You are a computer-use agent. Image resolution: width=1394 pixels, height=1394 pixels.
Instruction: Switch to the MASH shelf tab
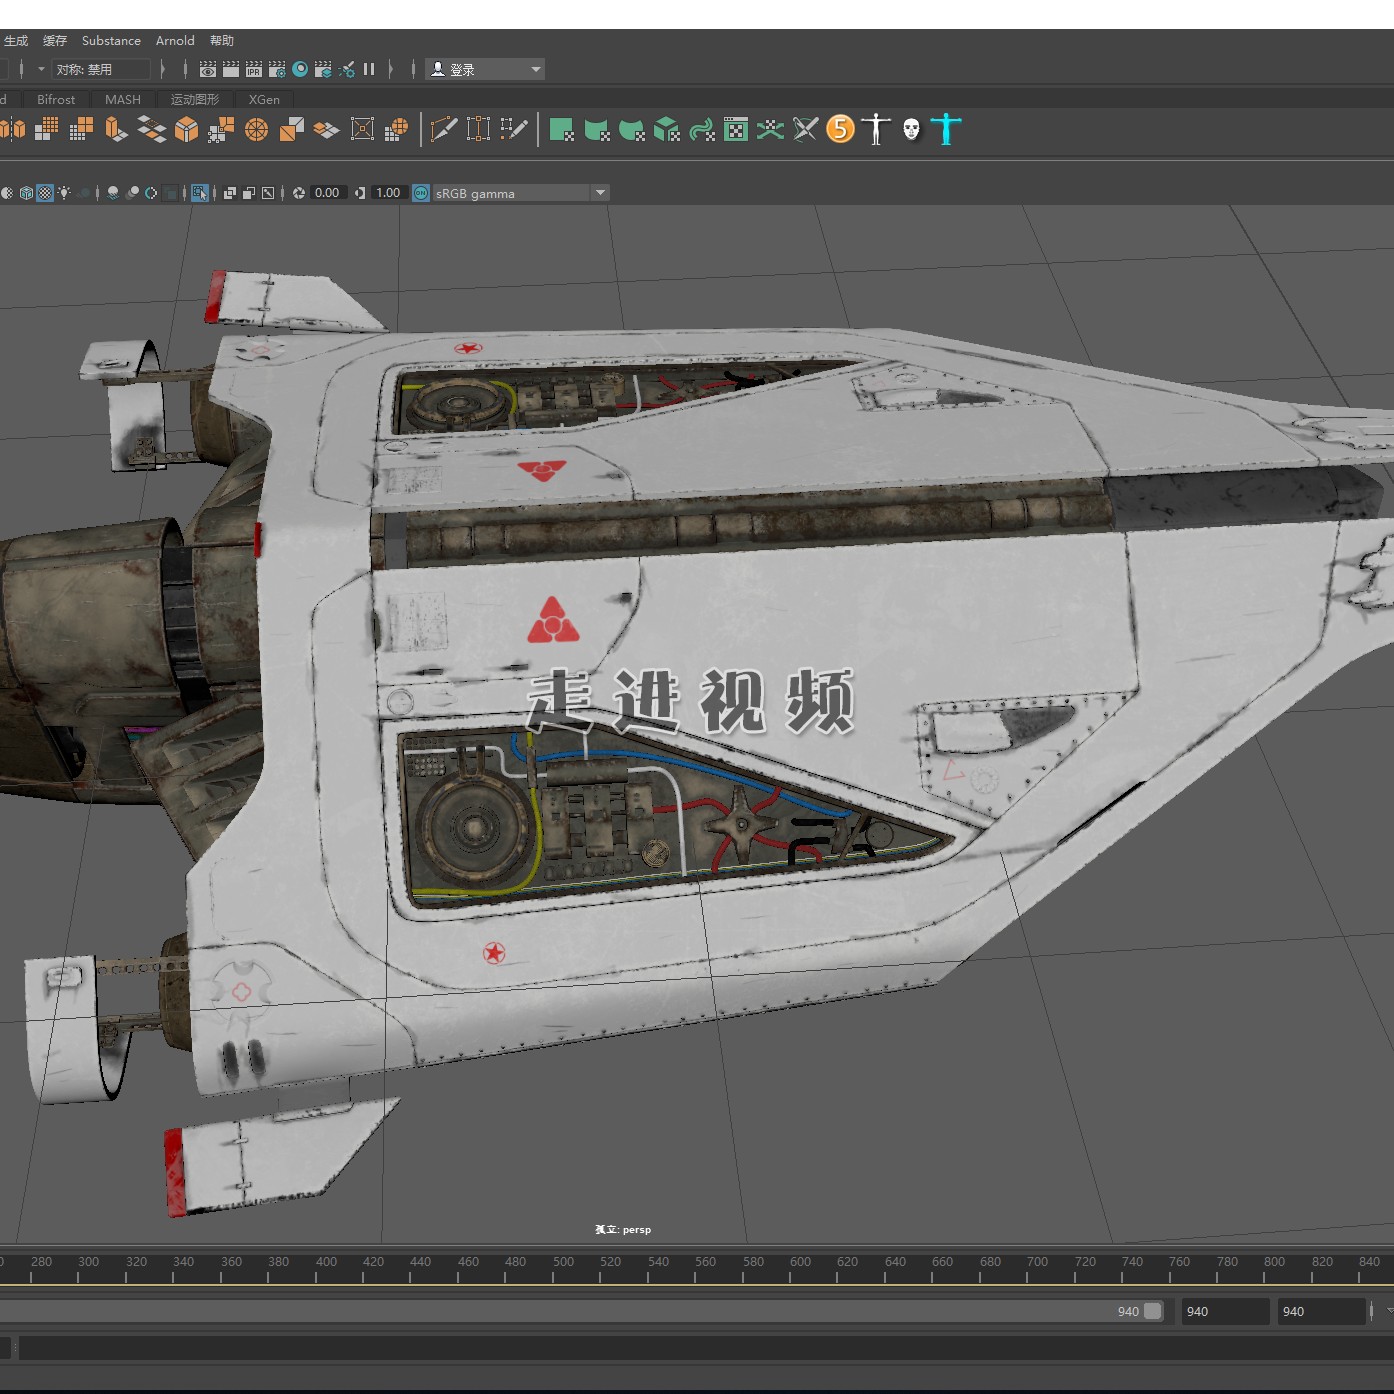(123, 99)
